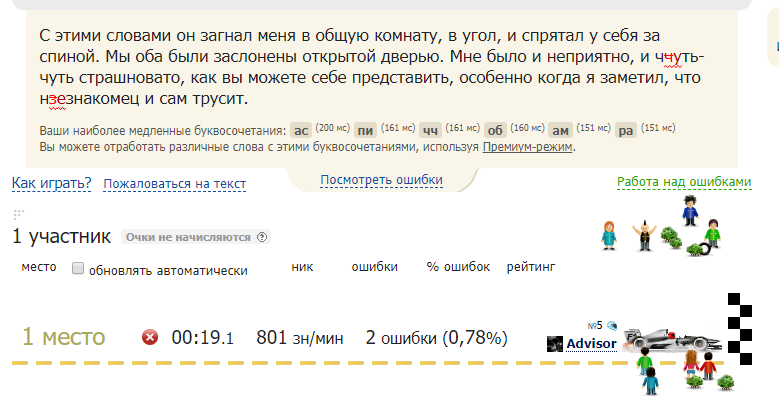Viewport: 779px width, 415px height.
Task: Toggle обновлять автоматически checkbox
Action: (78, 269)
